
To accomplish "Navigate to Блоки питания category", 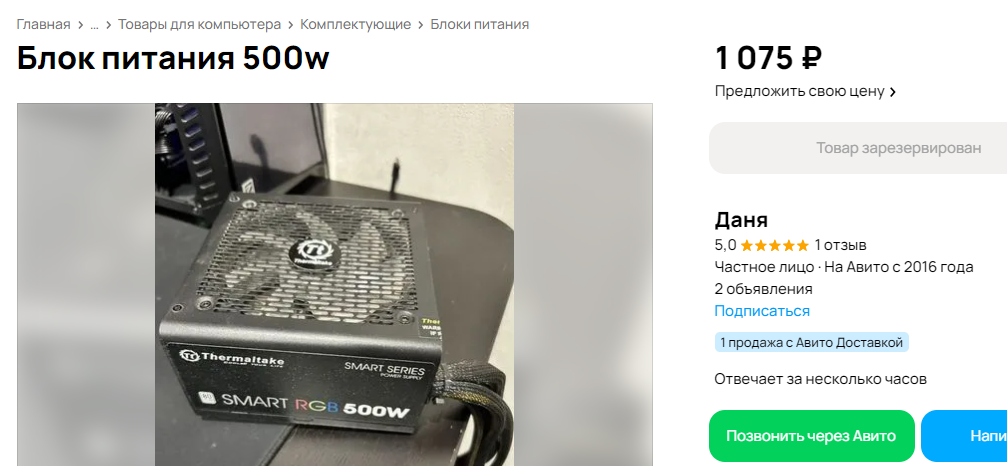I will click(x=480, y=25).
